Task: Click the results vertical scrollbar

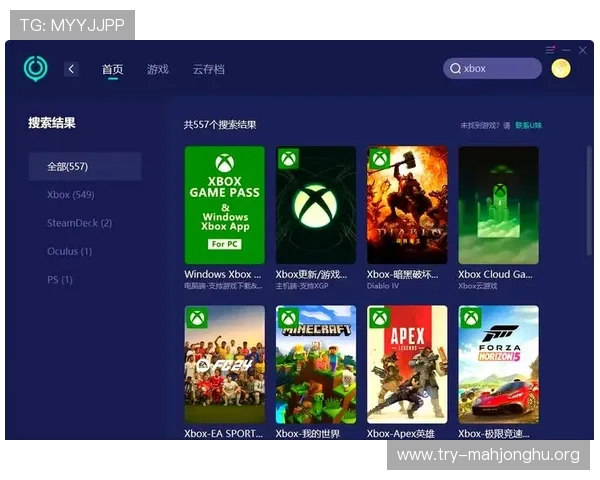Action: pyautogui.click(x=589, y=201)
